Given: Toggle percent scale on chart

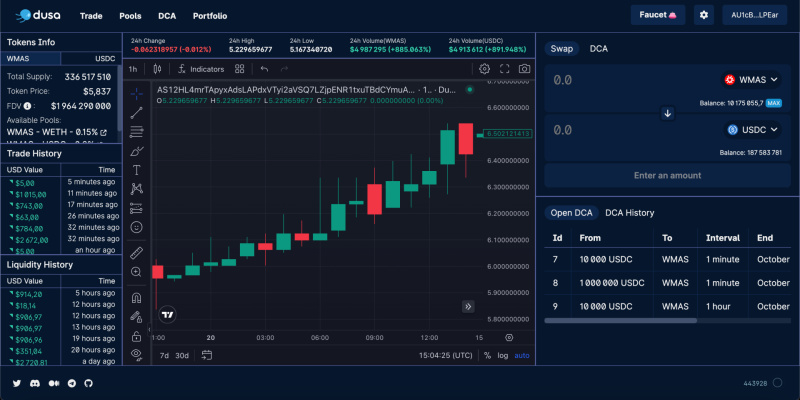Looking at the screenshot, I should click(487, 355).
